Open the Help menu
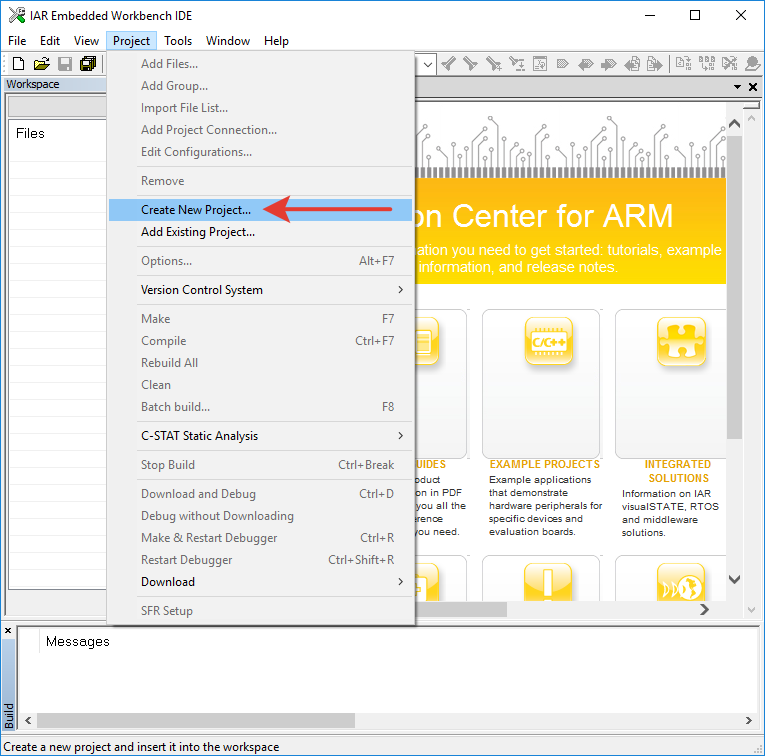765x756 pixels. (x=276, y=41)
